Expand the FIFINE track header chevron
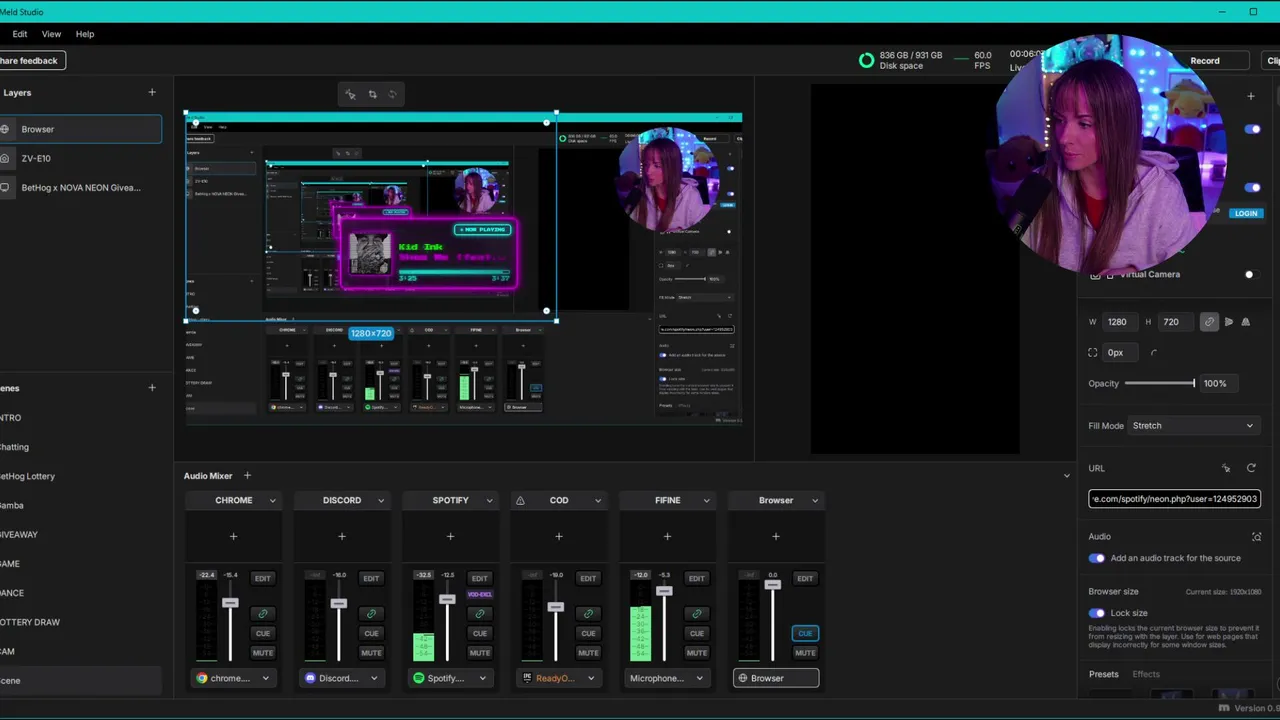The image size is (1280, 720). coord(706,500)
